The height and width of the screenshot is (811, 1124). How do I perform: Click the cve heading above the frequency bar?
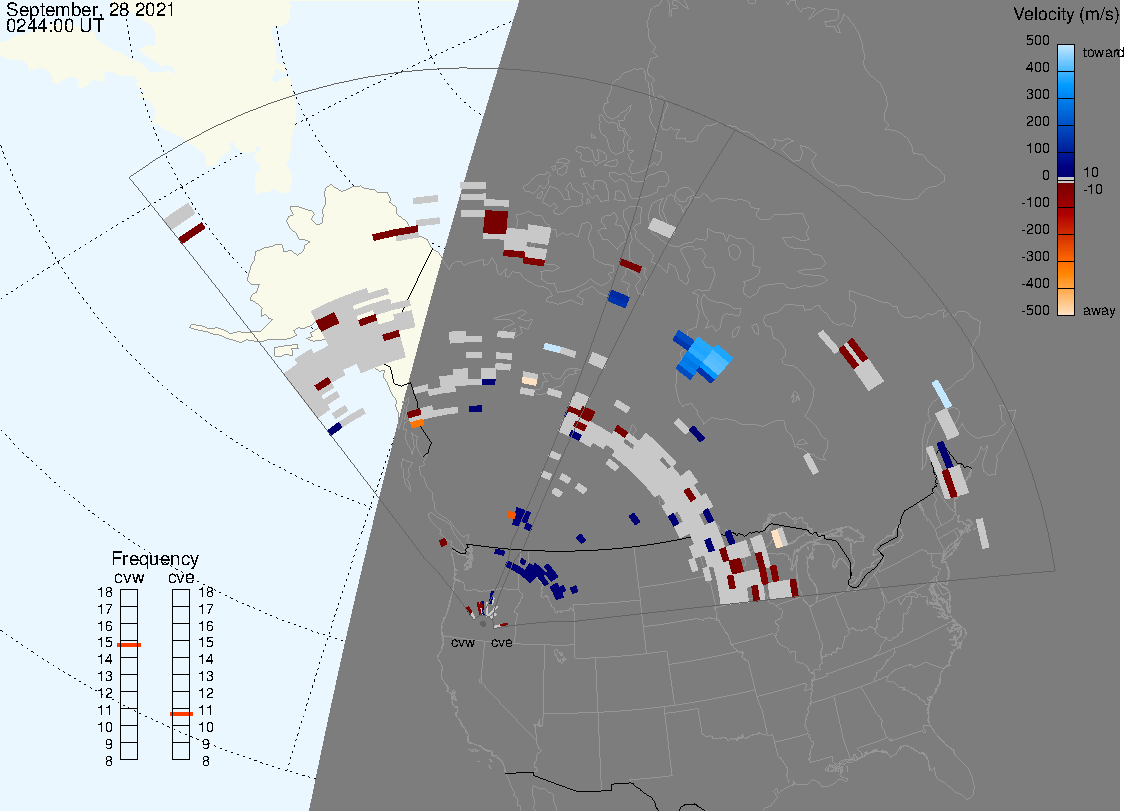tap(181, 578)
